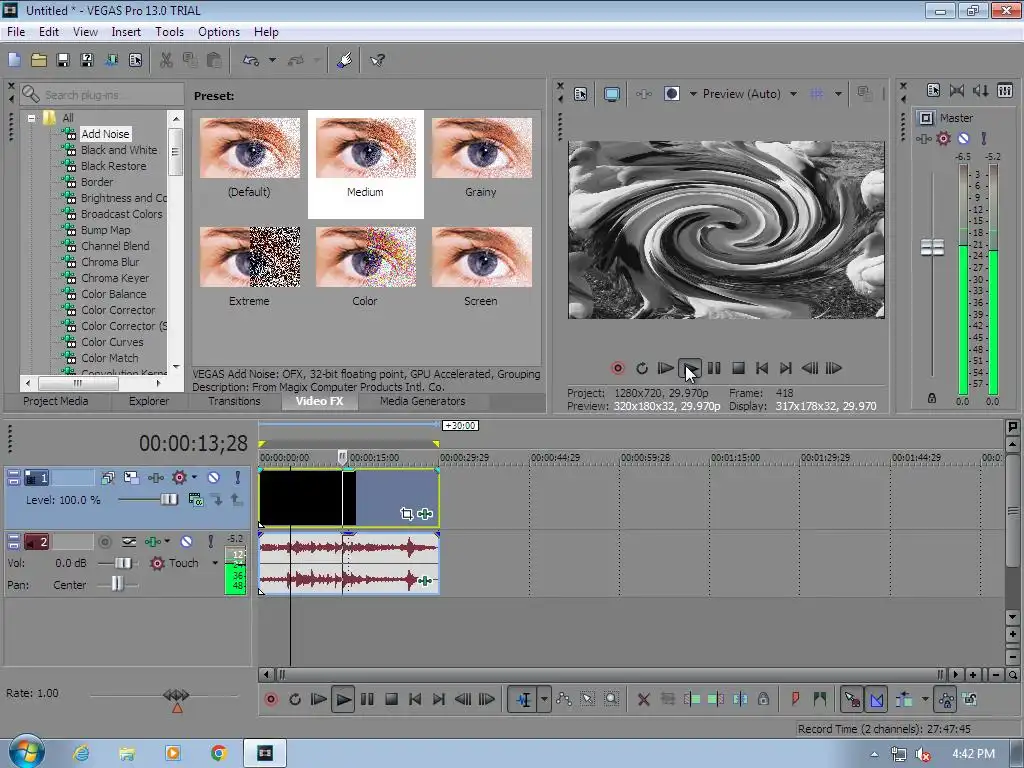Save project with the floppy disk icon
This screenshot has width=1024, height=768.
click(63, 60)
